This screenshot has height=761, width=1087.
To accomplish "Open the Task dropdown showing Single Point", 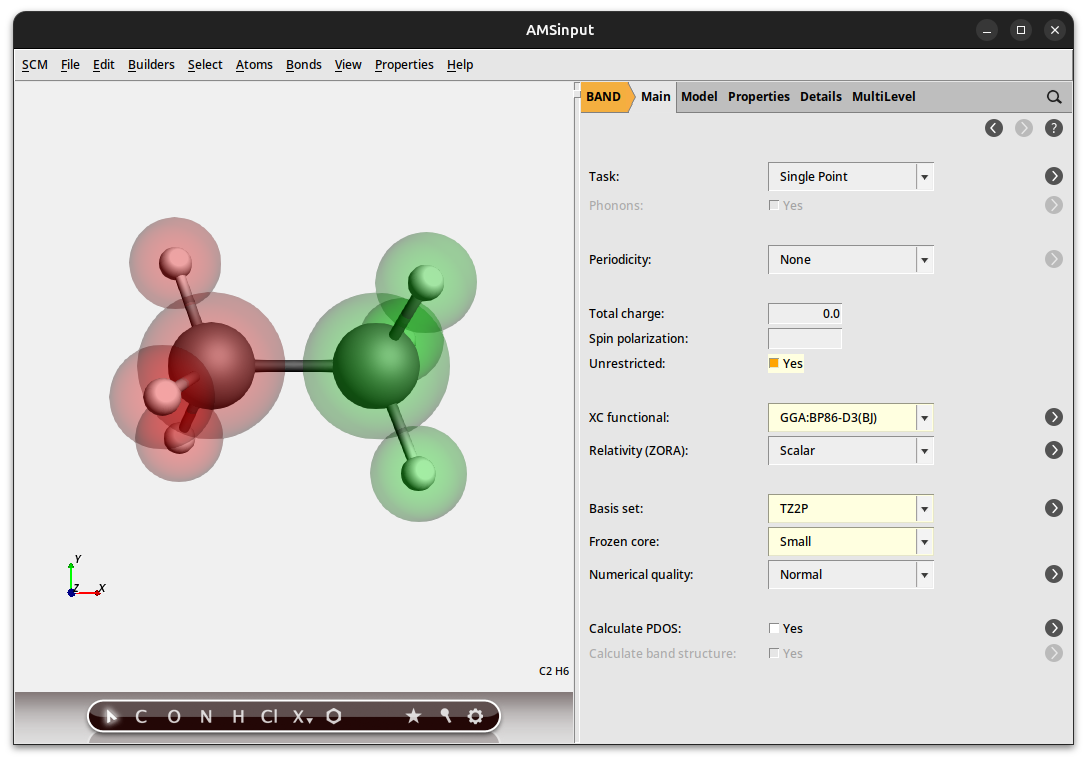I will (x=850, y=177).
